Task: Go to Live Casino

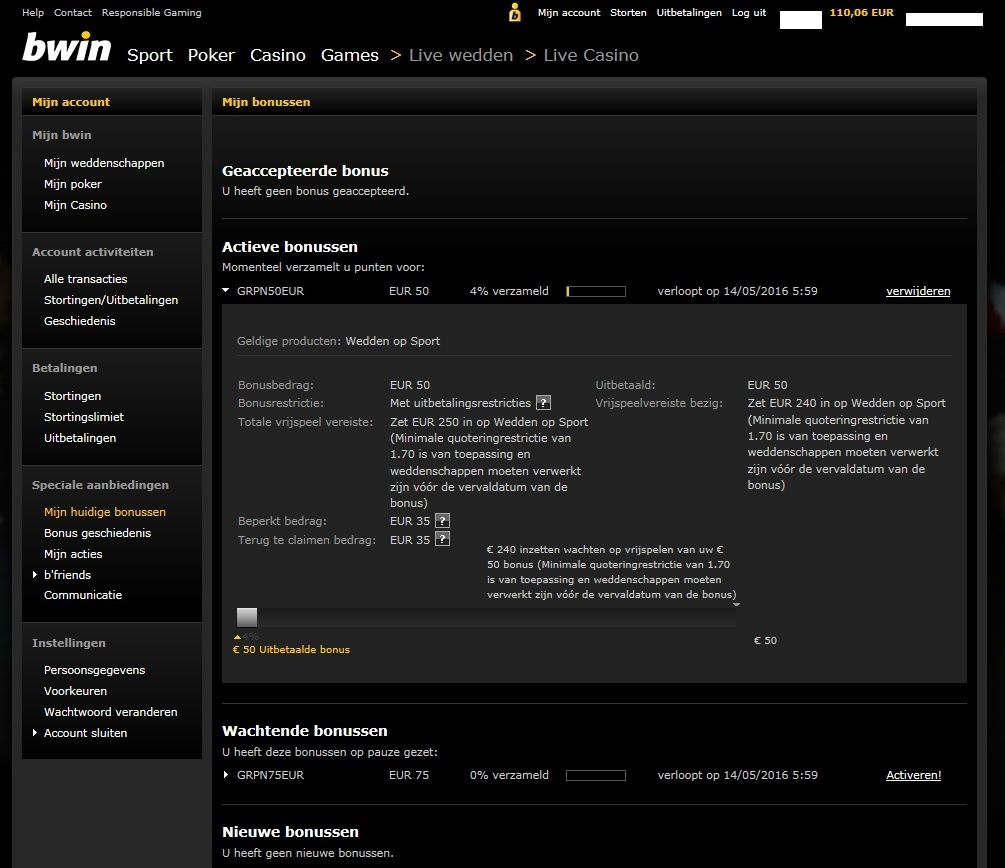Action: pyautogui.click(x=591, y=55)
